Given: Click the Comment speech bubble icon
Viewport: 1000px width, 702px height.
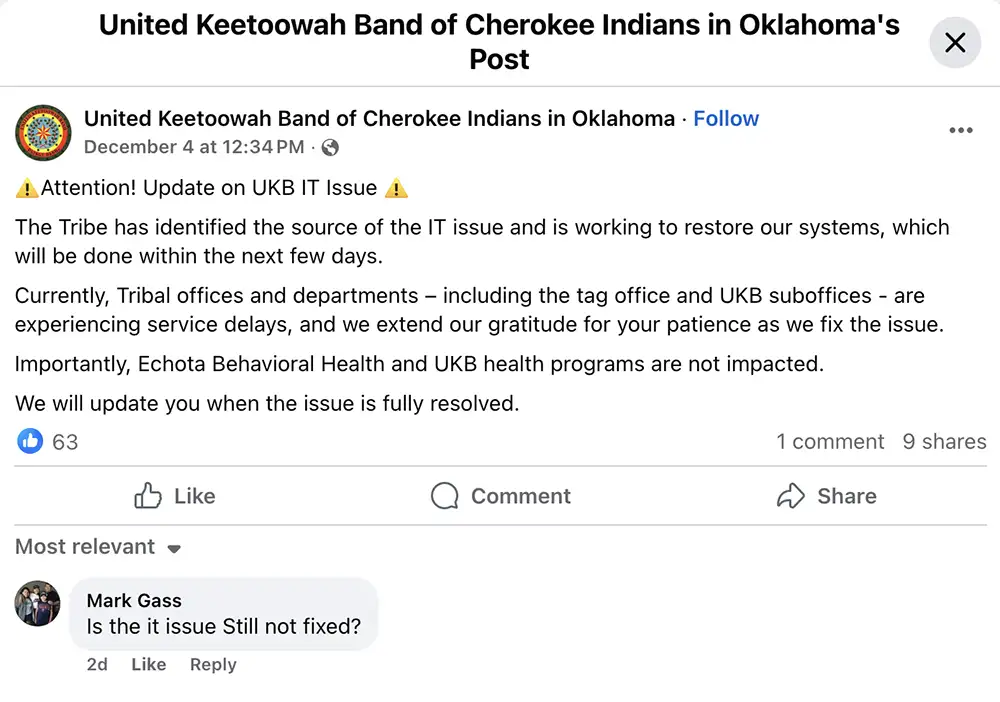Looking at the screenshot, I should click(x=443, y=496).
